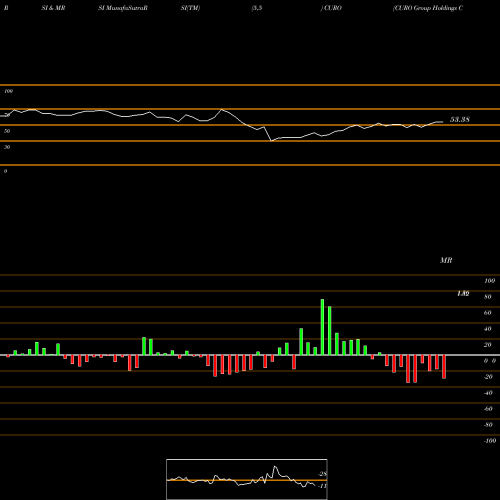Click the RSI value 53.38 label
The height and width of the screenshot is (500, 500).
(x=460, y=120)
